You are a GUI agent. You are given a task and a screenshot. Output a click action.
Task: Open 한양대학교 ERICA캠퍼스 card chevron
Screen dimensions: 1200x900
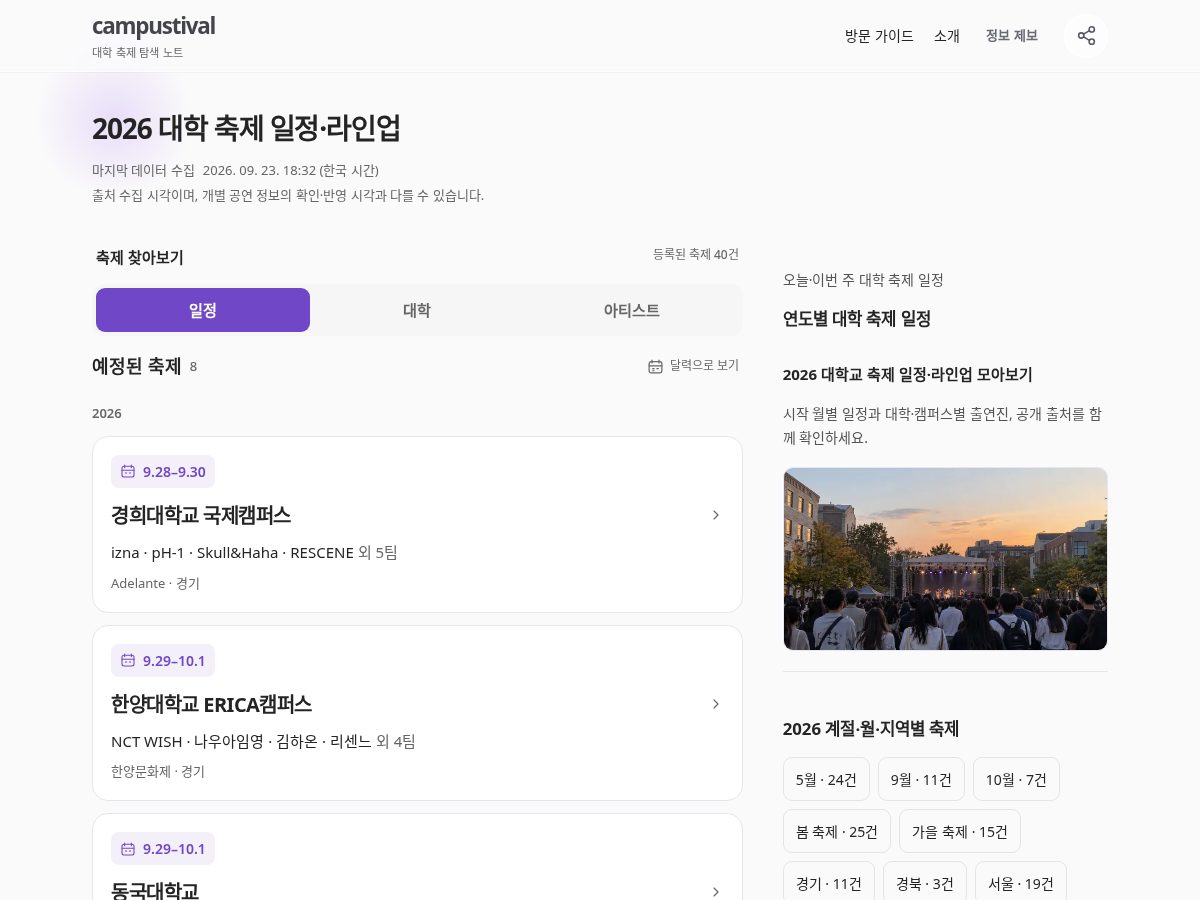[x=716, y=704]
